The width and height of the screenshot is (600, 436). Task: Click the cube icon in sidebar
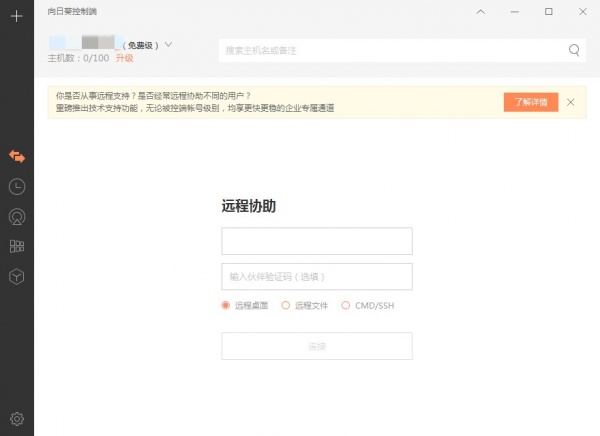click(x=16, y=276)
